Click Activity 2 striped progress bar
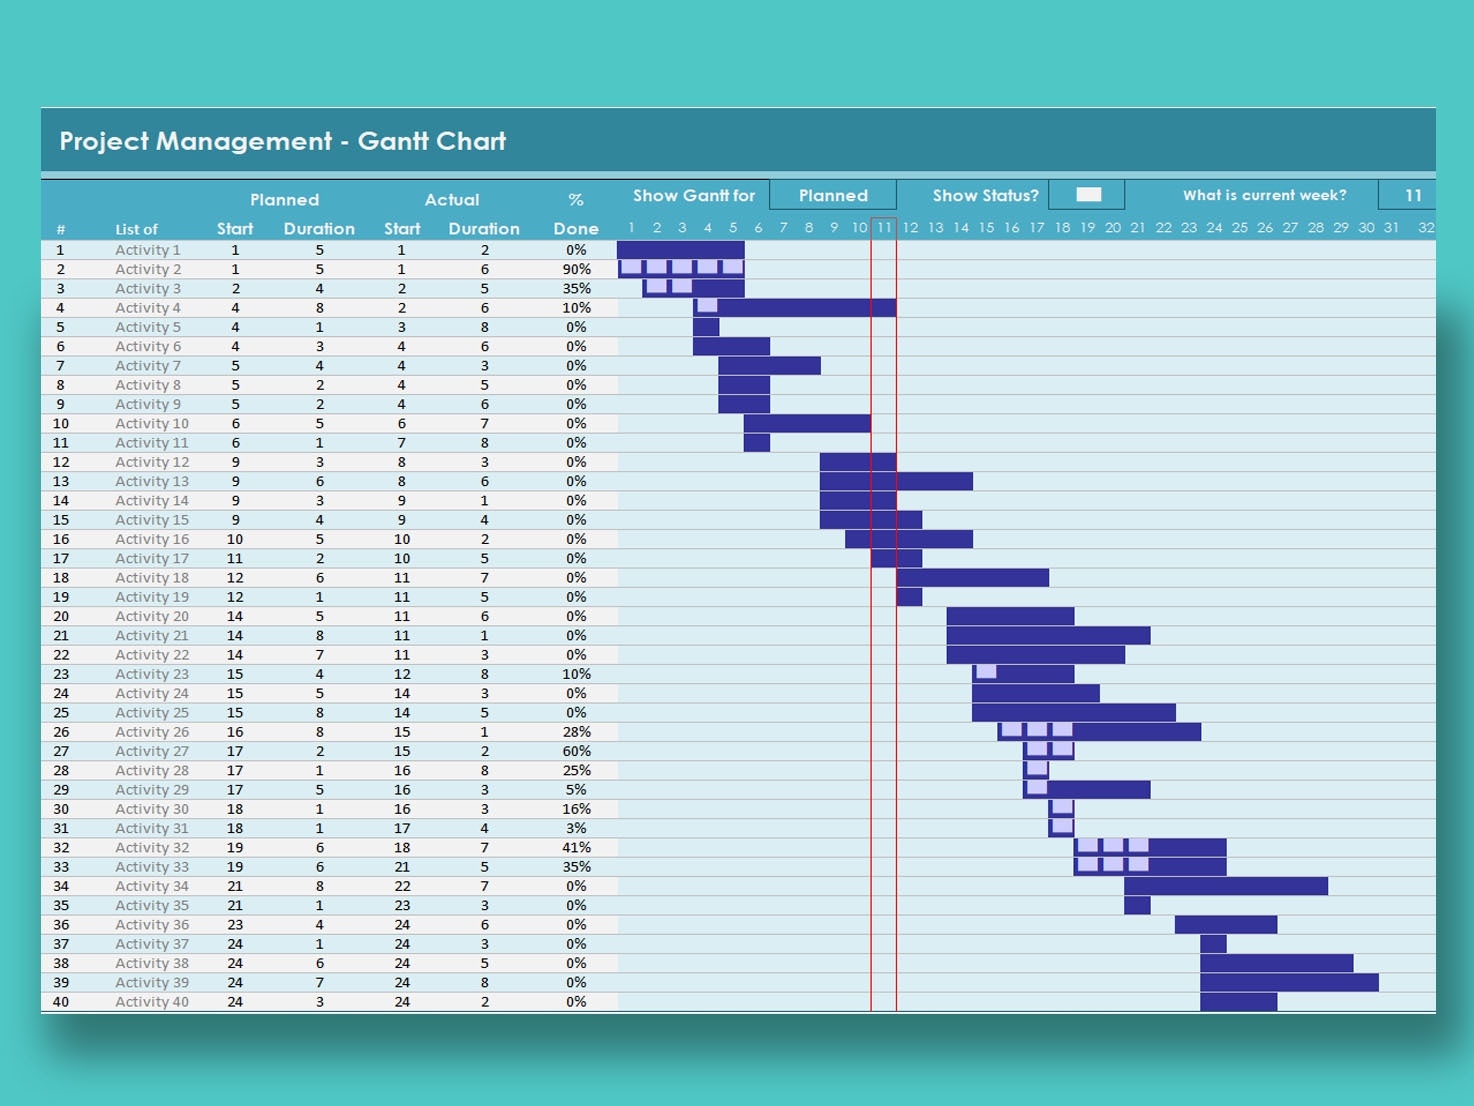This screenshot has height=1106, width=1474. click(x=680, y=268)
